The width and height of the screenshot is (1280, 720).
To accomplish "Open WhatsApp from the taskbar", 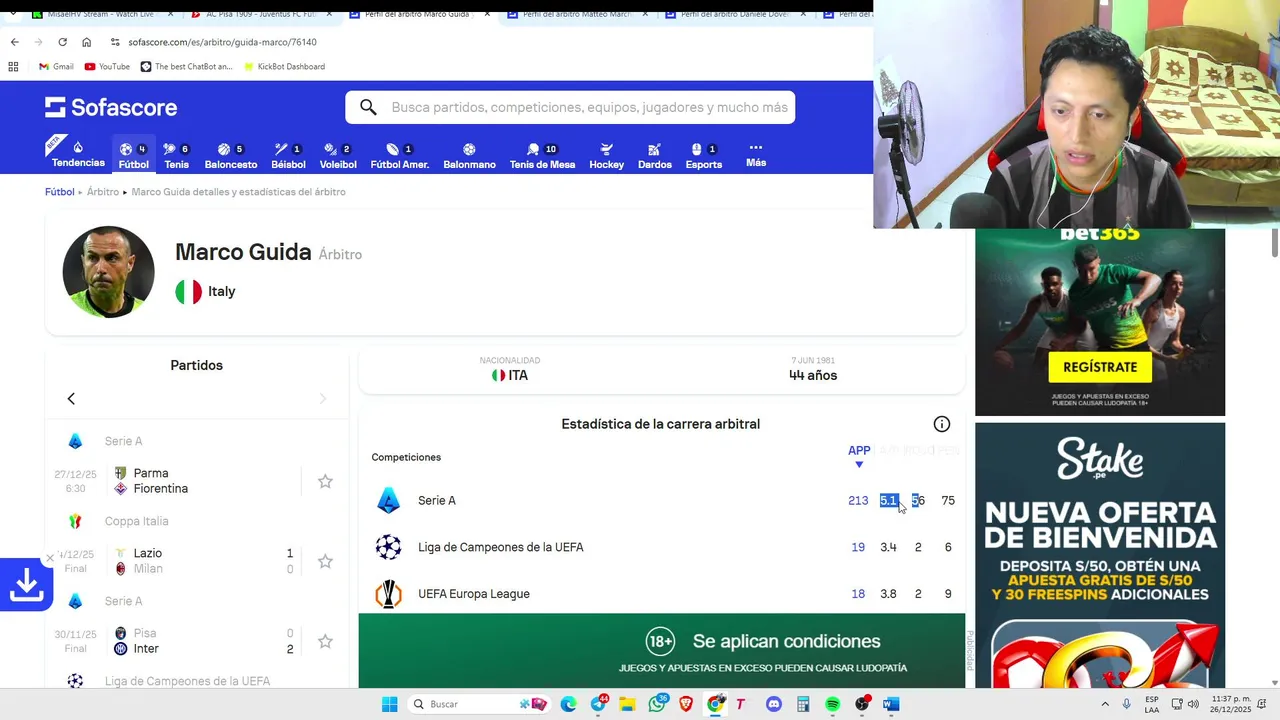I will point(656,704).
